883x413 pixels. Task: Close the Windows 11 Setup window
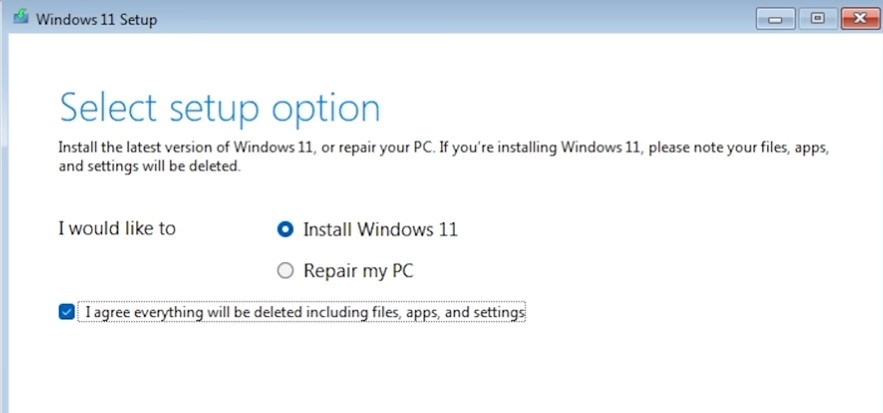[x=859, y=19]
